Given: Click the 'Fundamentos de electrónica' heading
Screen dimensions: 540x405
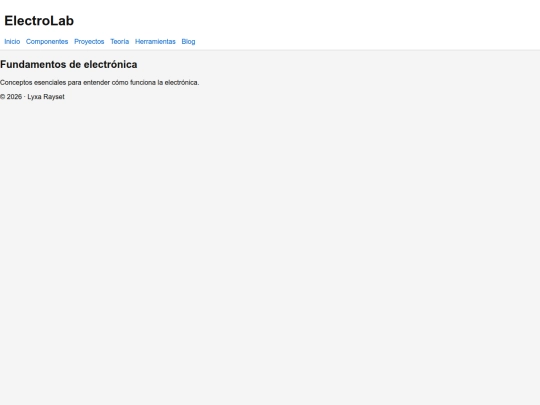Looking at the screenshot, I should click(x=69, y=64).
